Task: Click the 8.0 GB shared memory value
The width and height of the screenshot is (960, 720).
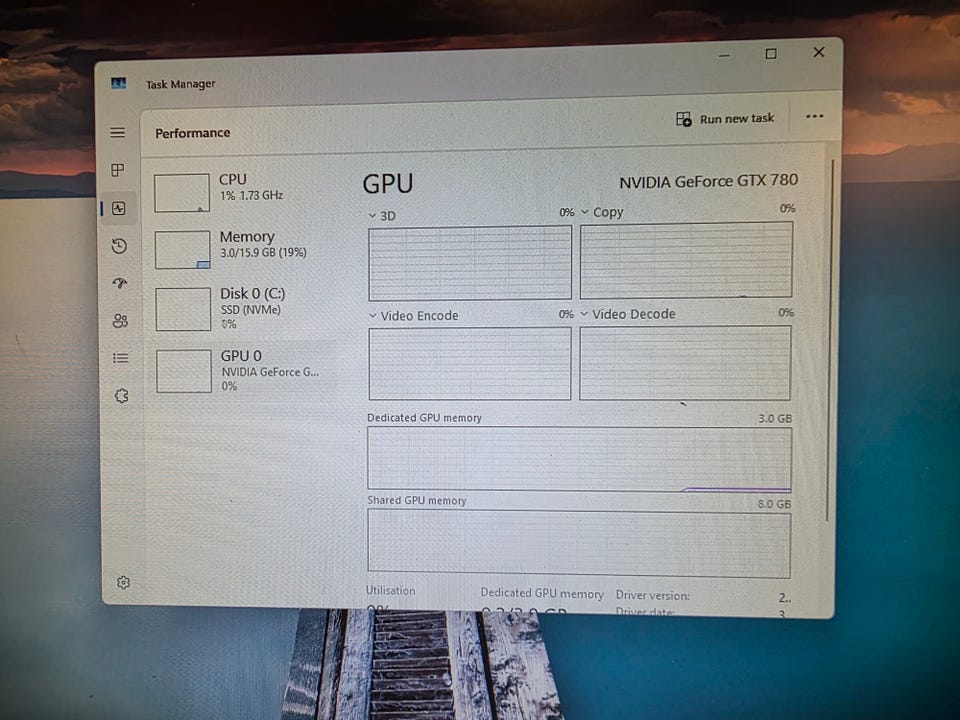Action: pos(774,504)
